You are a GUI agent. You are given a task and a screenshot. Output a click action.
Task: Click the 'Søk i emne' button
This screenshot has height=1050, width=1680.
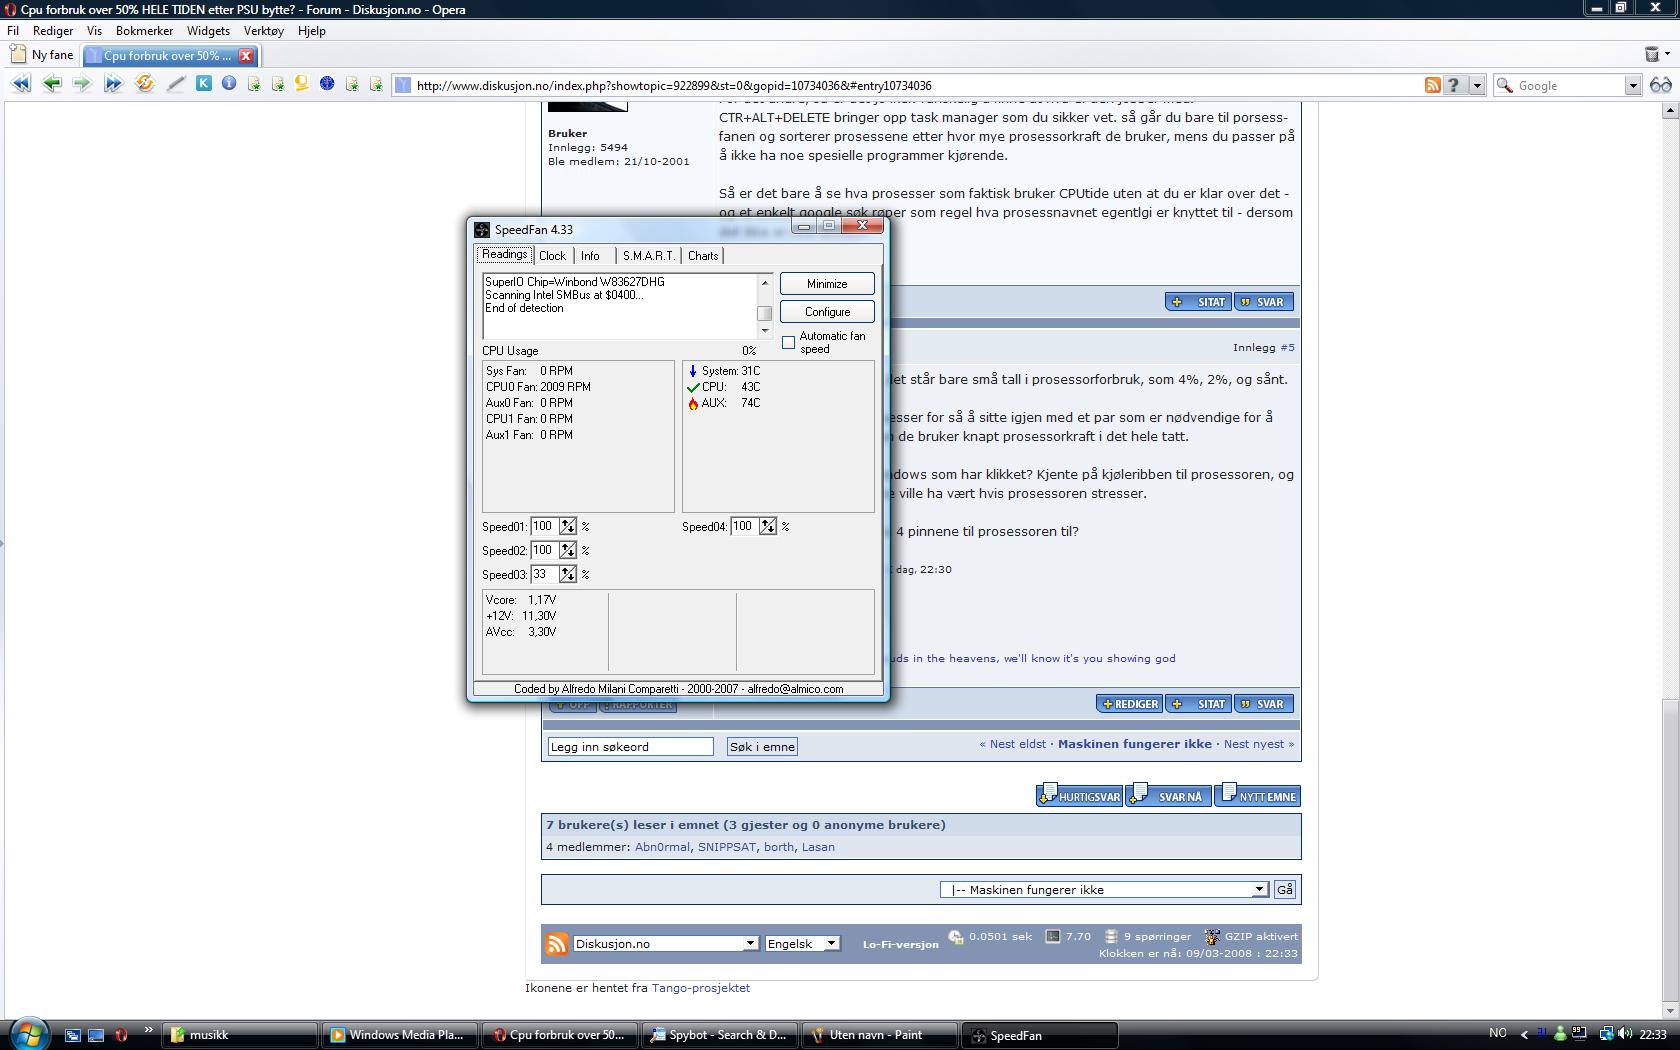tap(762, 746)
